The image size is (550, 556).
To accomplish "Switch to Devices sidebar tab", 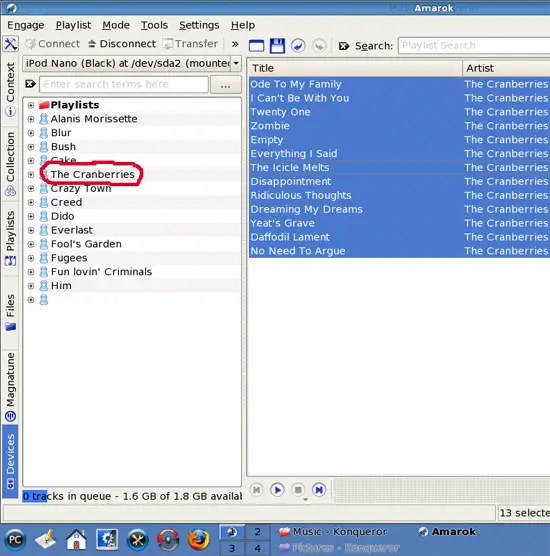I will pyautogui.click(x=10, y=461).
